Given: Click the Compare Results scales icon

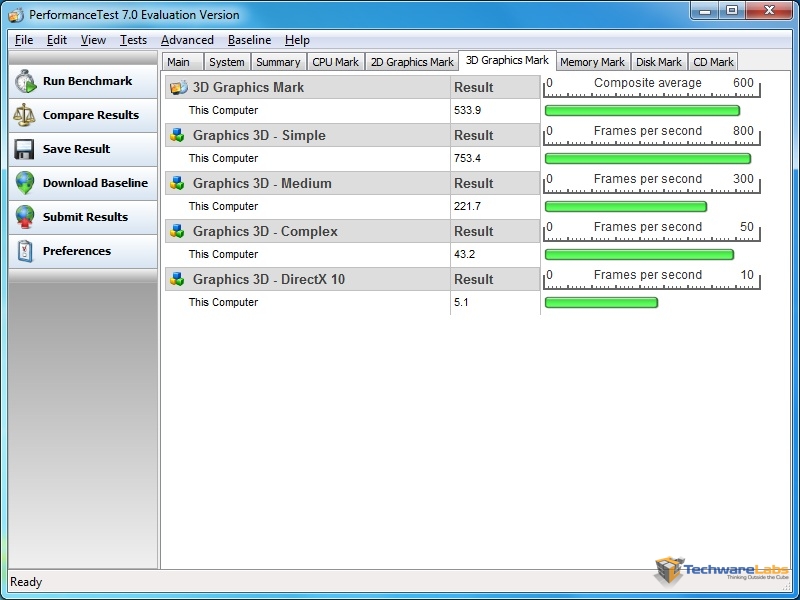Looking at the screenshot, I should pyautogui.click(x=25, y=116).
